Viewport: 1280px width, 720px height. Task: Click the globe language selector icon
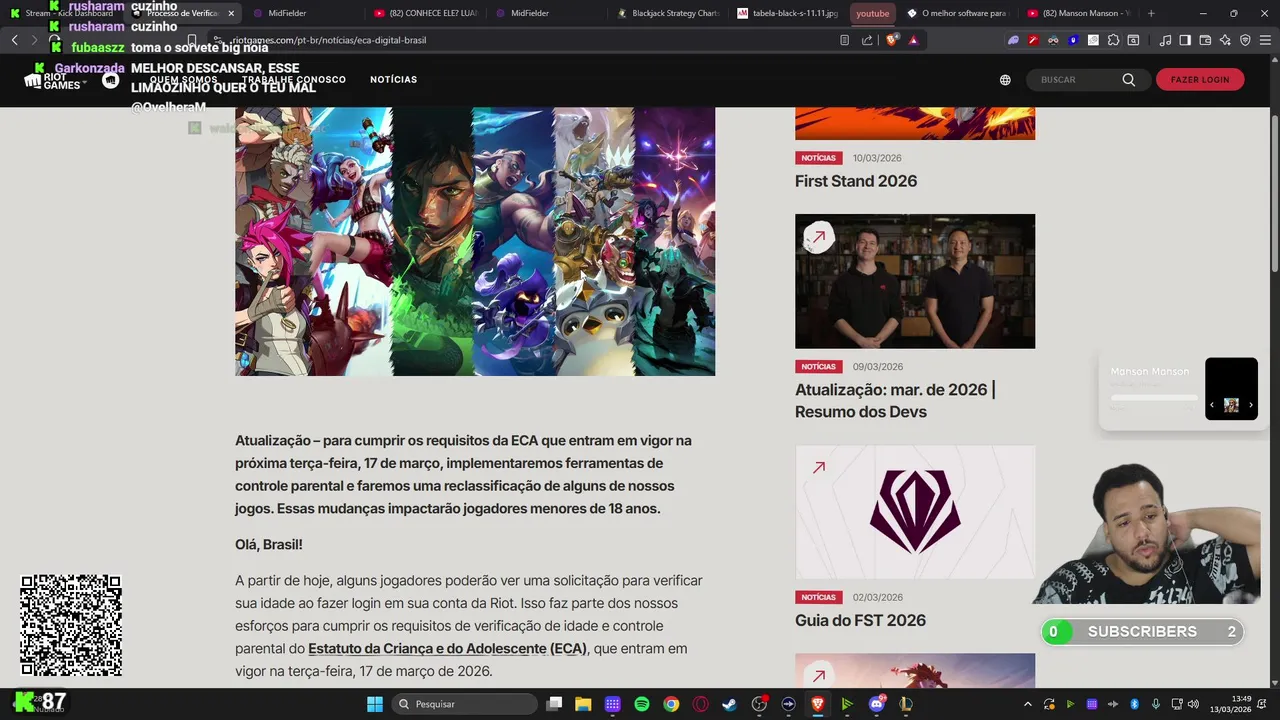1005,80
